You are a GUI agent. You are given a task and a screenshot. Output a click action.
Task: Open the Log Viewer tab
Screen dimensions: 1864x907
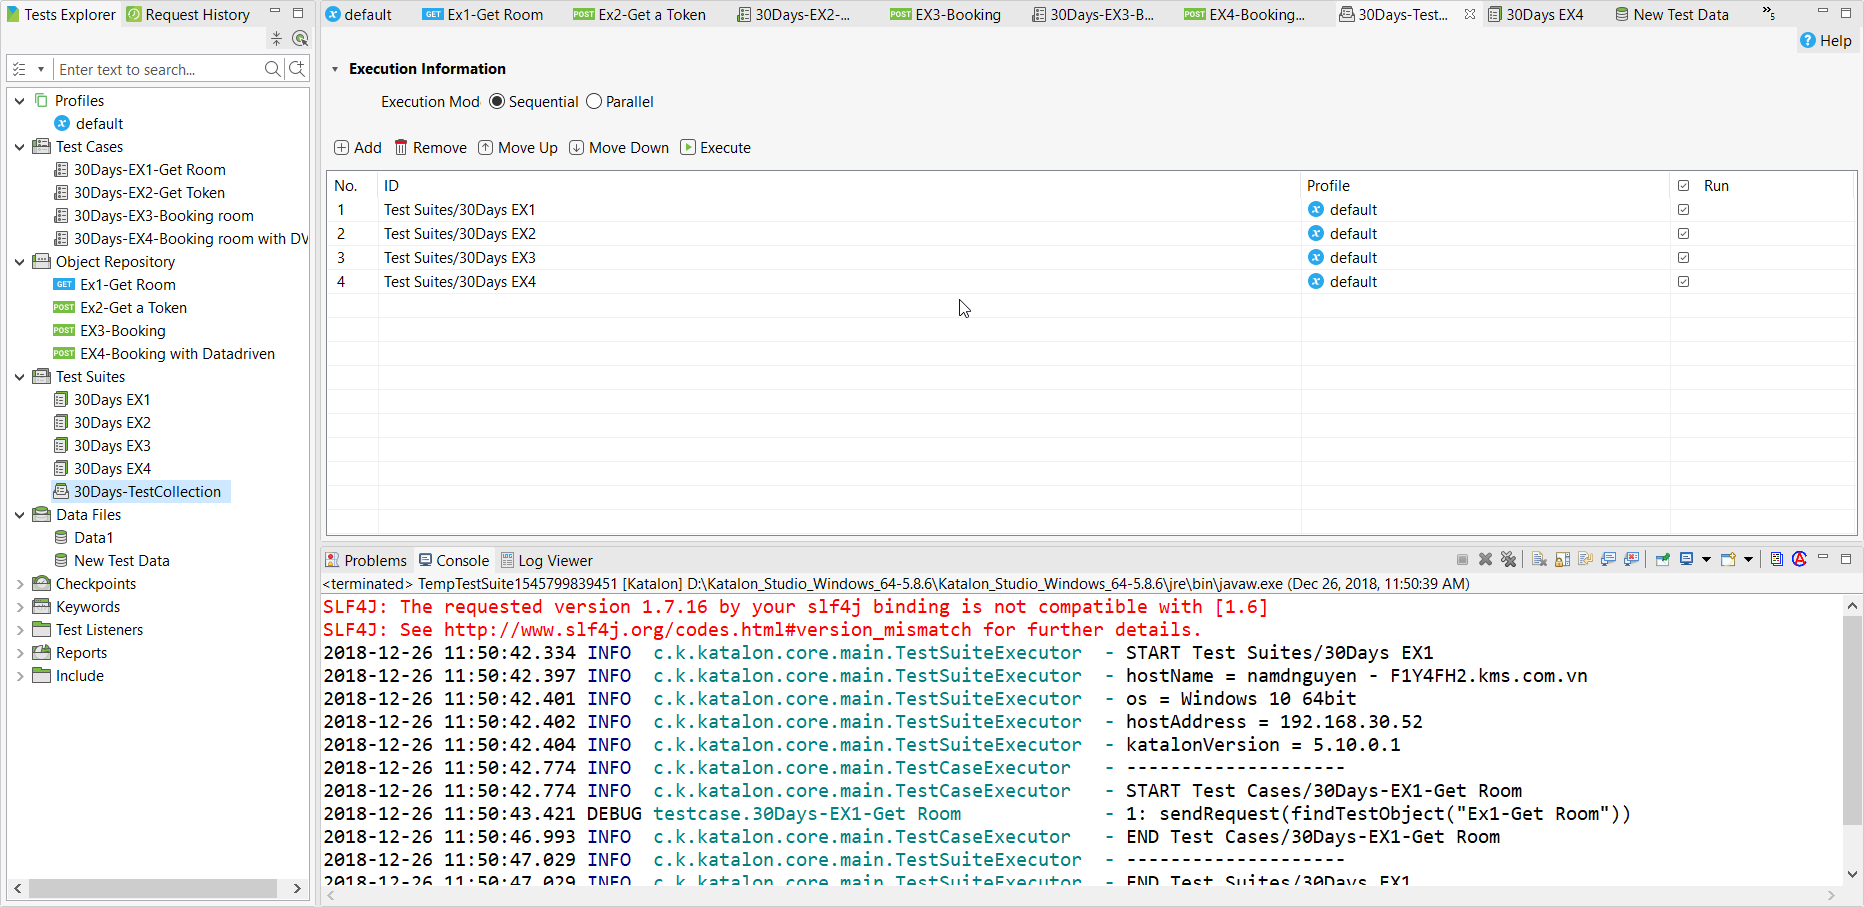[546, 561]
